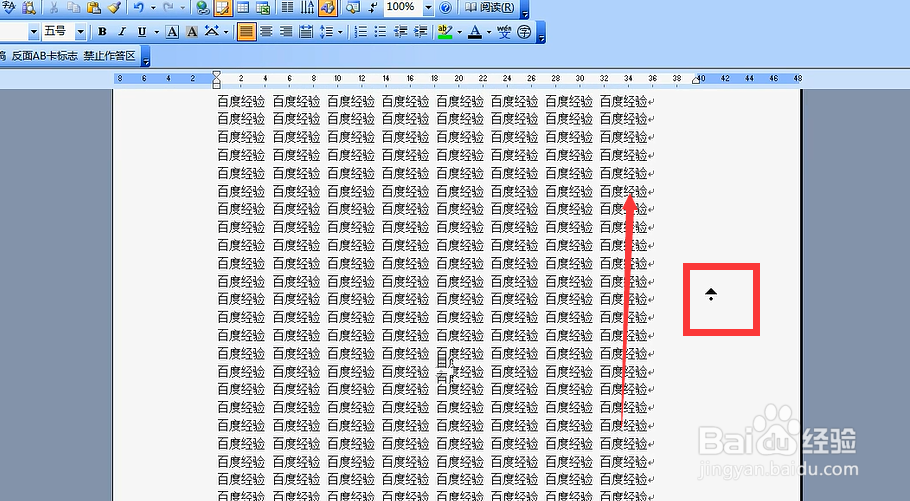This screenshot has height=501, width=910.
Task: Toggle bold formatting
Action: click(x=102, y=32)
